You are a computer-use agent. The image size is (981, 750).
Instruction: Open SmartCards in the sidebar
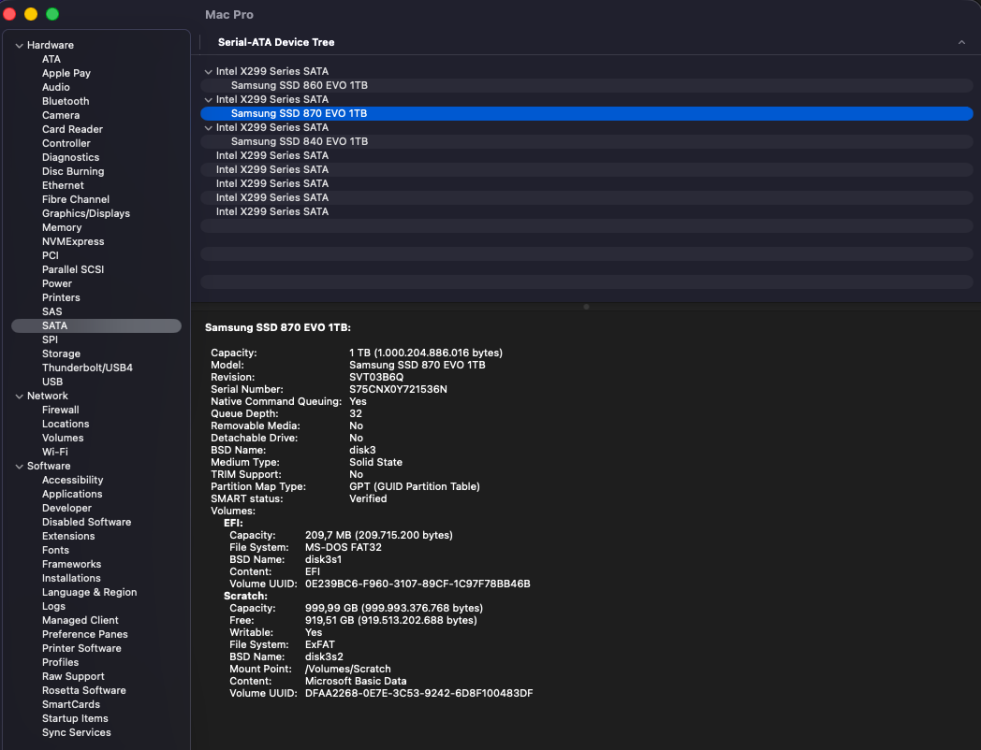(x=71, y=704)
